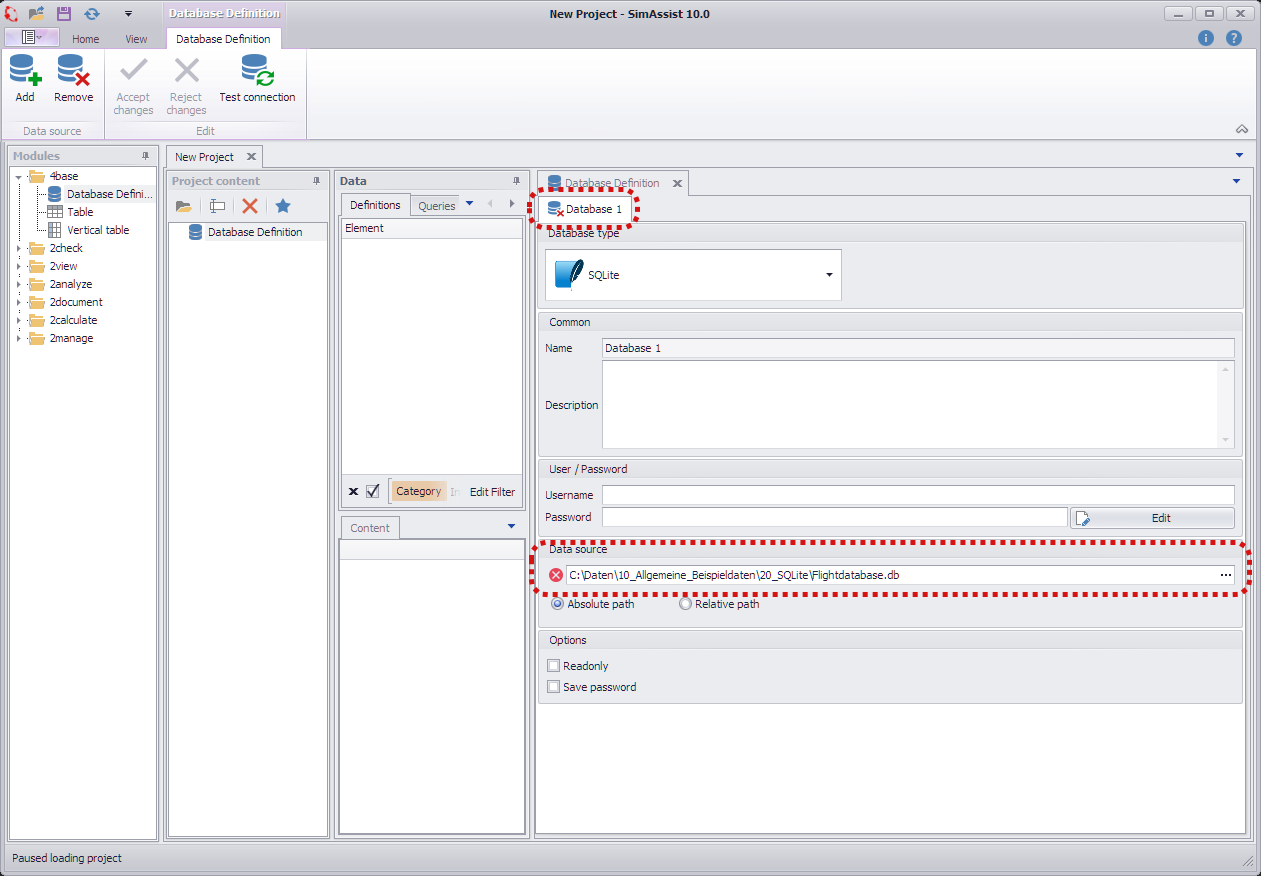Click the blue star icon in Project content

point(283,206)
